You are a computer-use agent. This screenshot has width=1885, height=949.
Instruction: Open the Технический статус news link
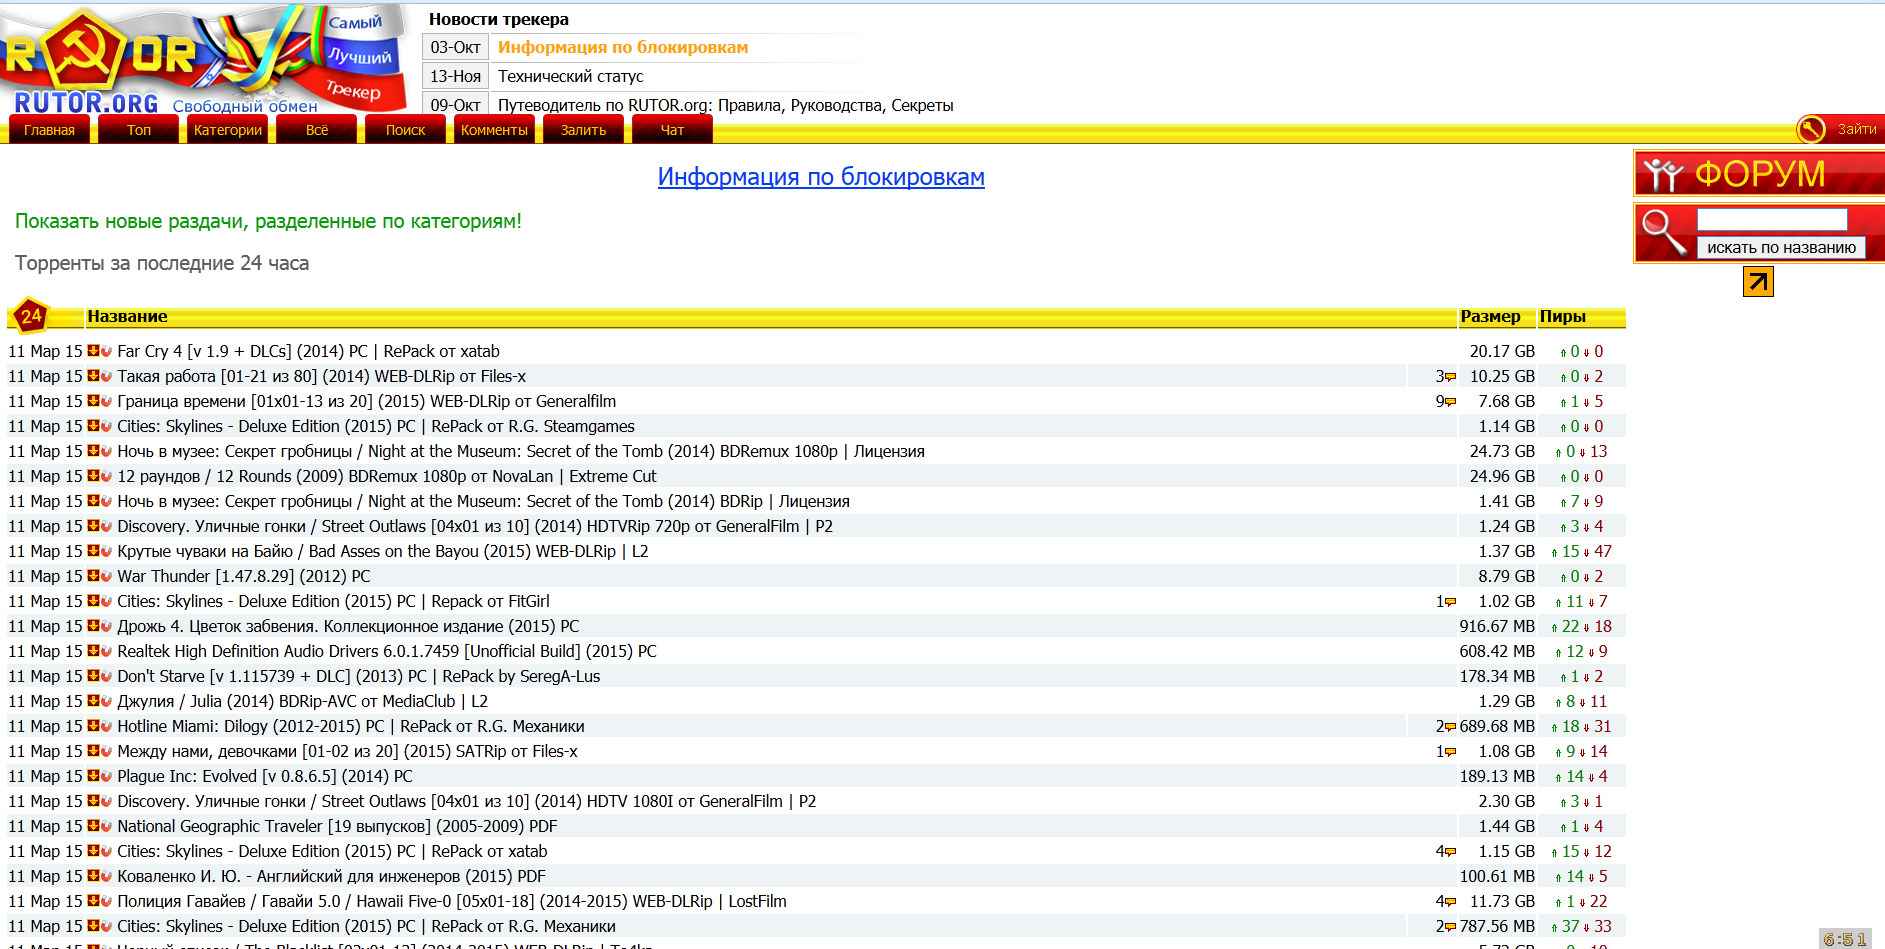[x=570, y=76]
